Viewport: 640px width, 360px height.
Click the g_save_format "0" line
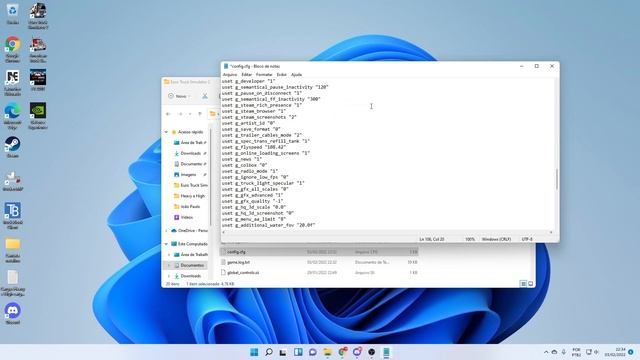251,129
